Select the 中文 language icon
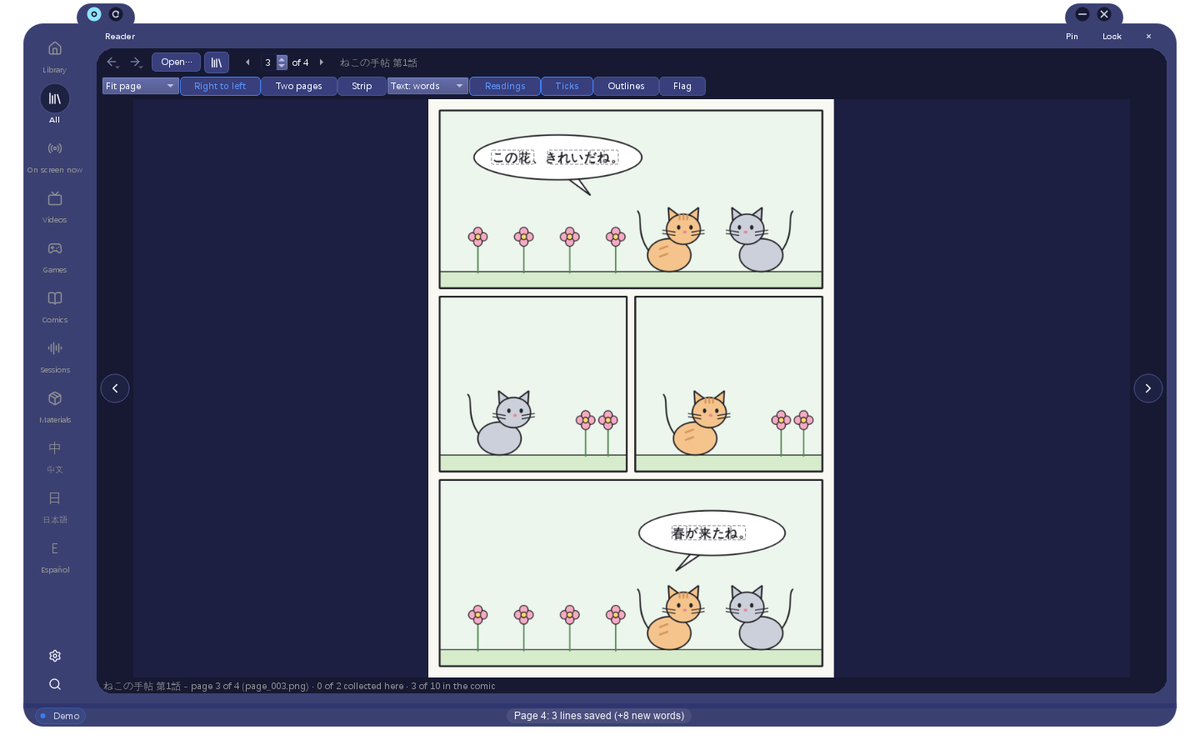 (x=55, y=448)
